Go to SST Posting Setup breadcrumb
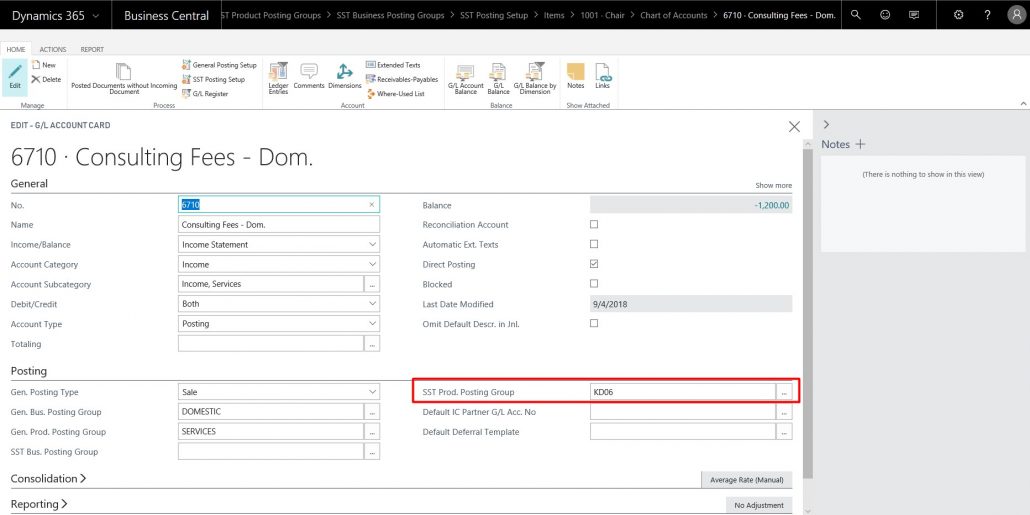The height and width of the screenshot is (515, 1030). tap(494, 15)
